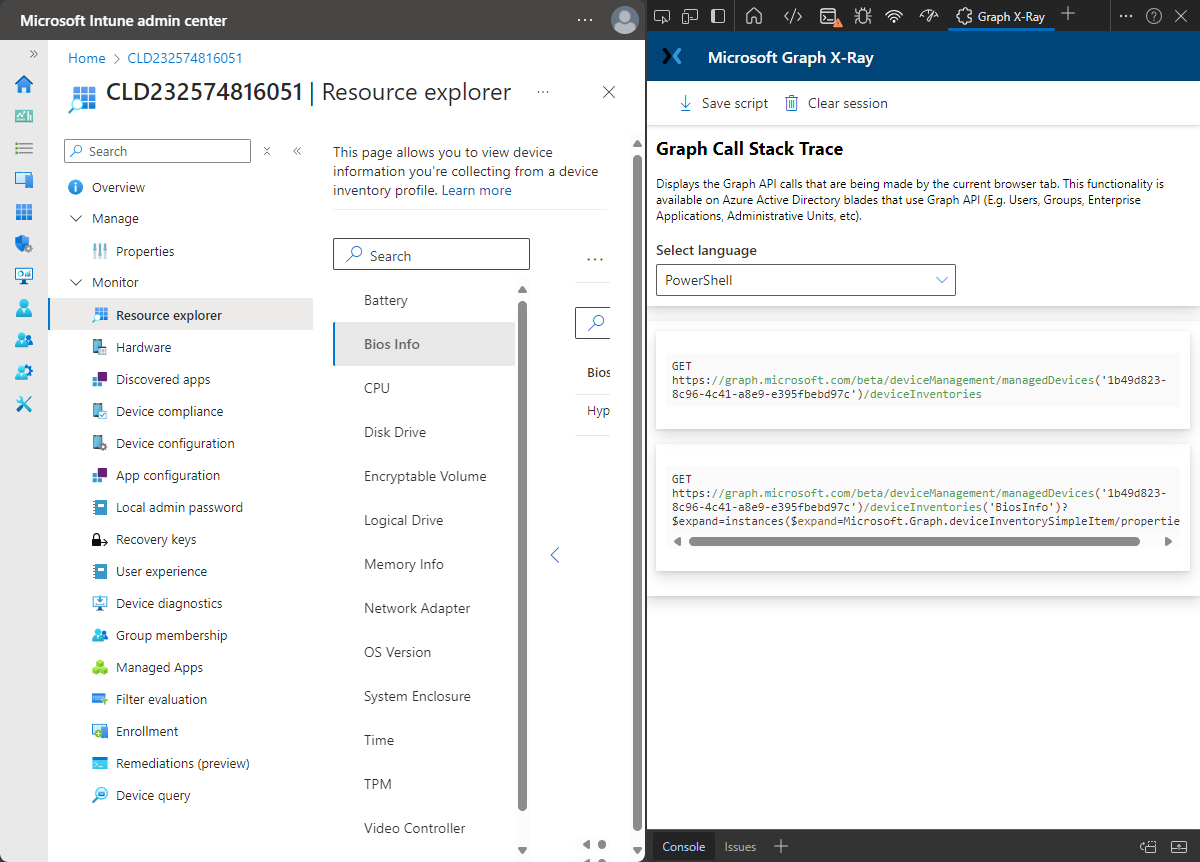Click the Home icon in left rail
The height and width of the screenshot is (862, 1200).
(x=24, y=84)
